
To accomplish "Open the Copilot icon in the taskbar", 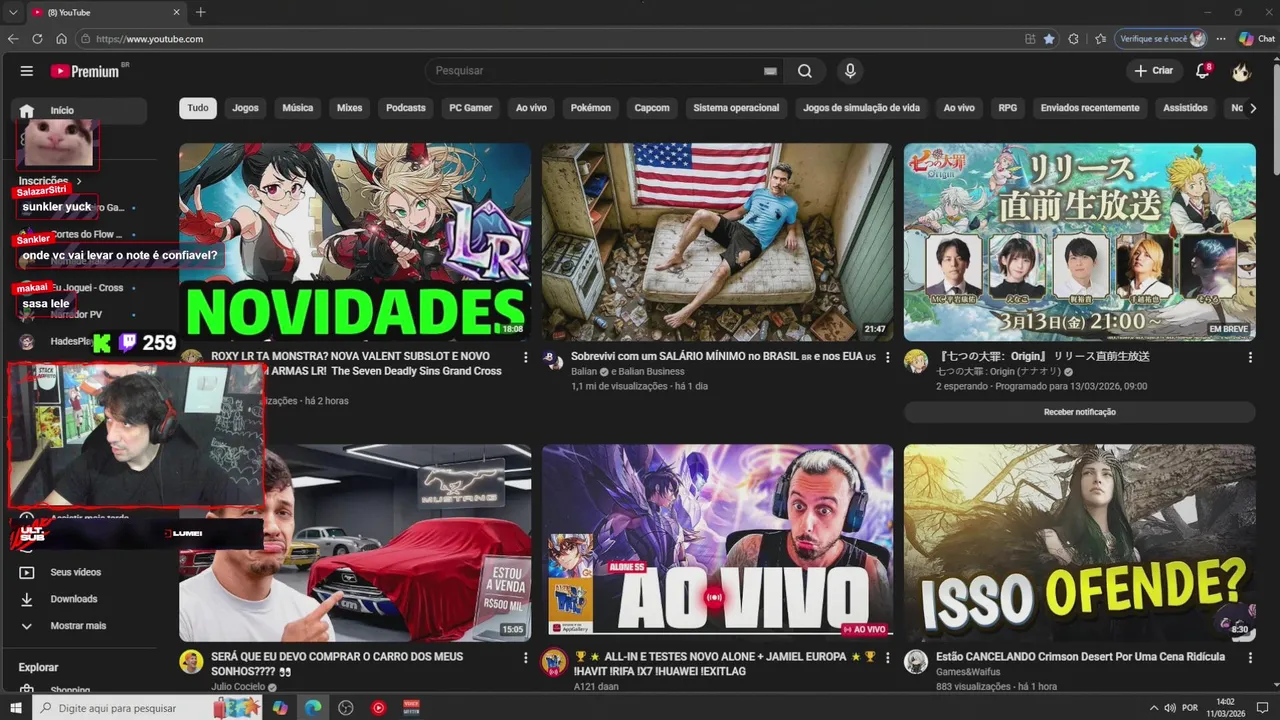I will click(x=280, y=708).
